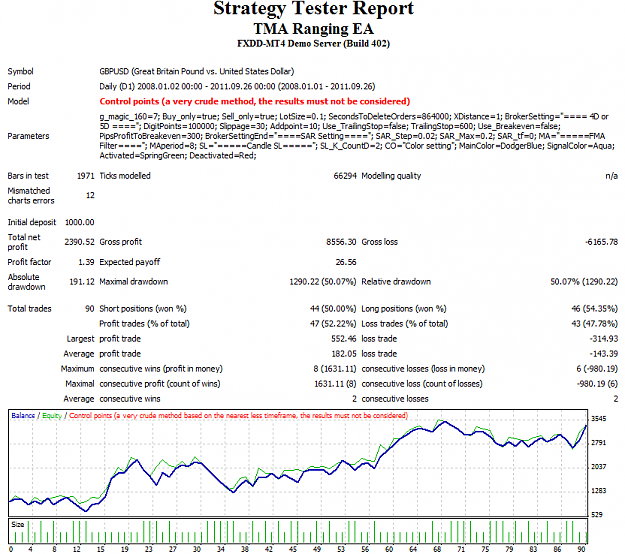Click the Period value starting with 'Daily (D1)'
Viewport: 625px width, 554px height.
[237, 86]
